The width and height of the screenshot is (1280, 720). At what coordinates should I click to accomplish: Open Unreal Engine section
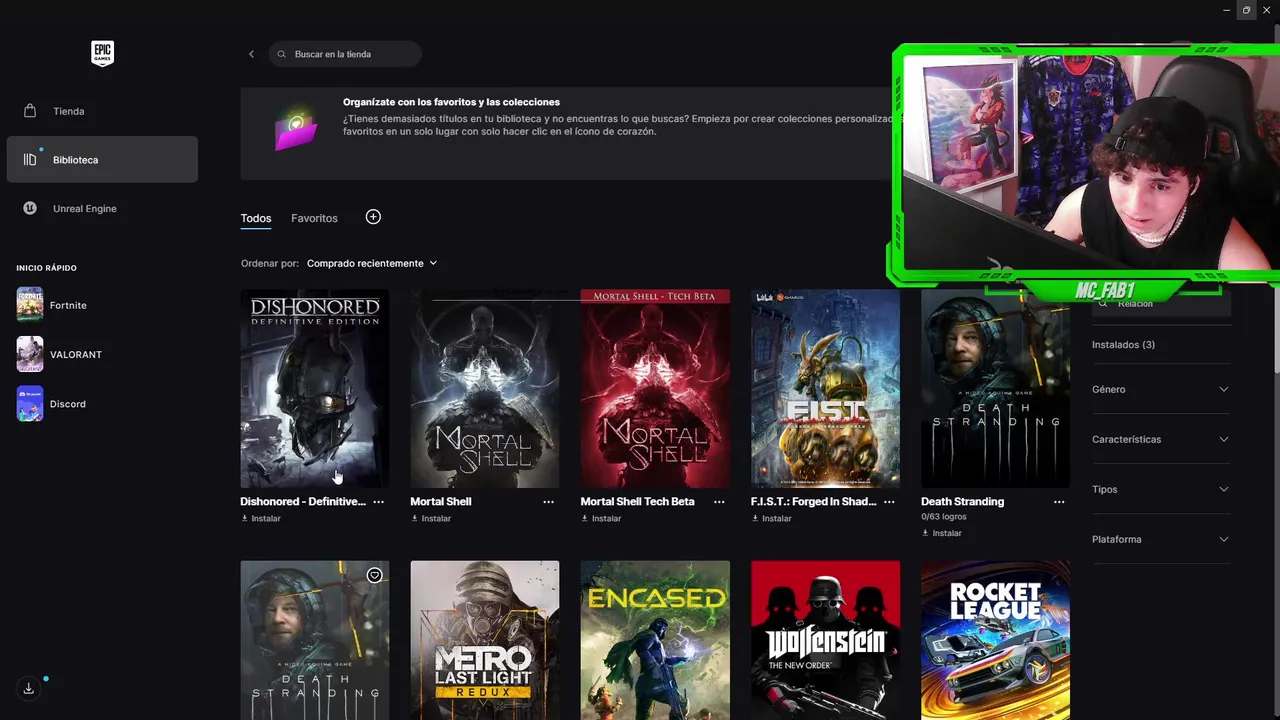(102, 208)
